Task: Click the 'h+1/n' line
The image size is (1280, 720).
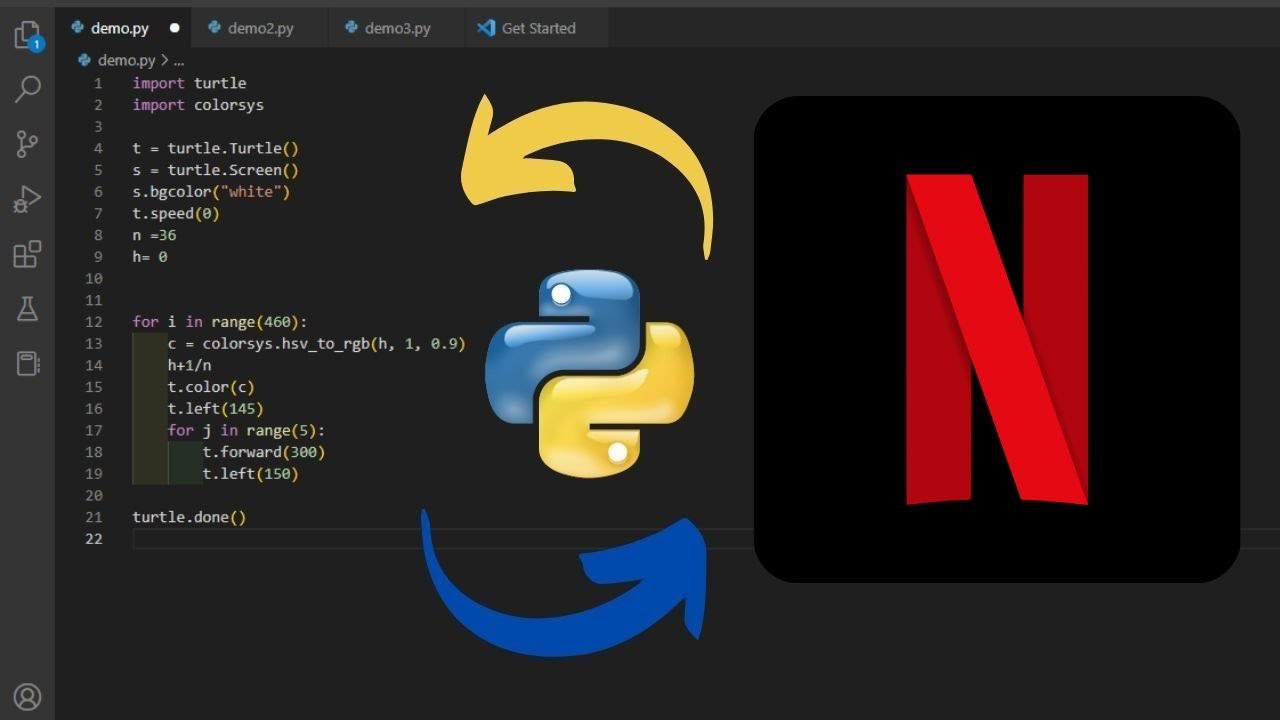Action: [189, 365]
